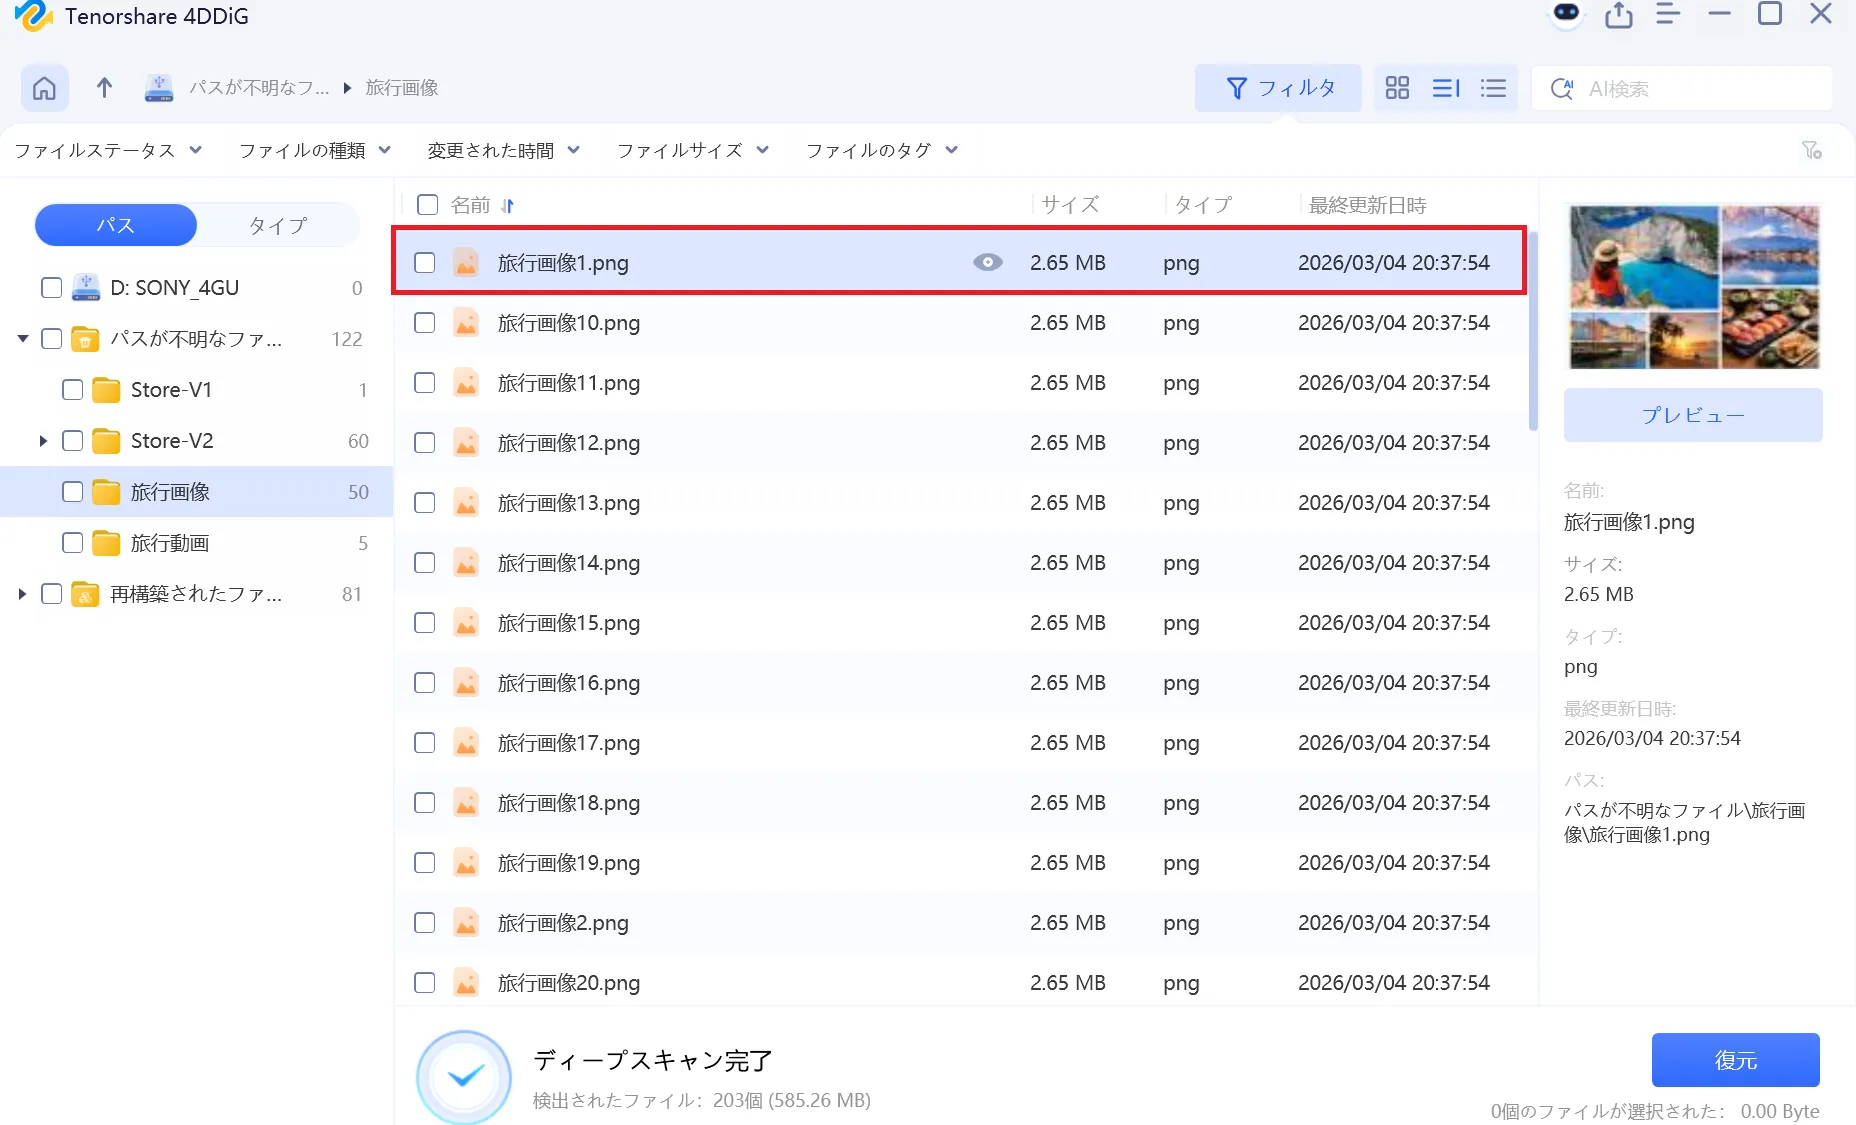
Task: Check the D: SONY_4GU drive checkbox
Action: pos(51,287)
